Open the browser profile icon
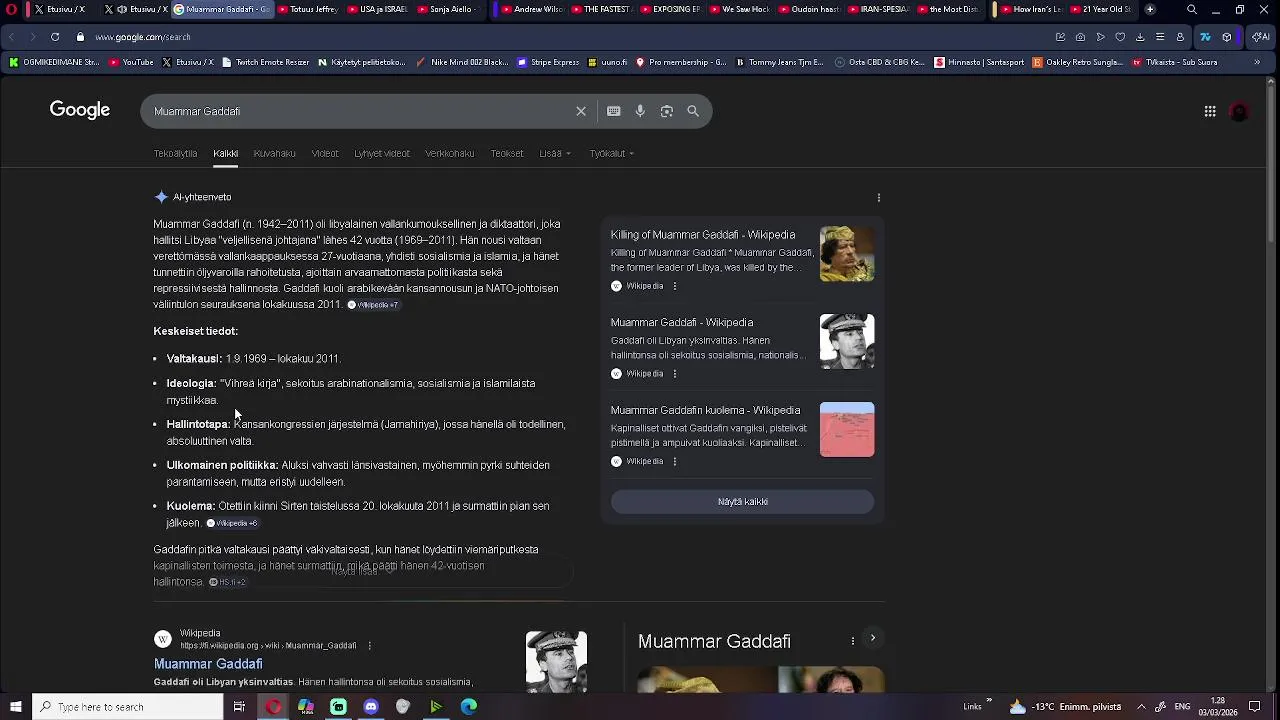 pos(1180,37)
